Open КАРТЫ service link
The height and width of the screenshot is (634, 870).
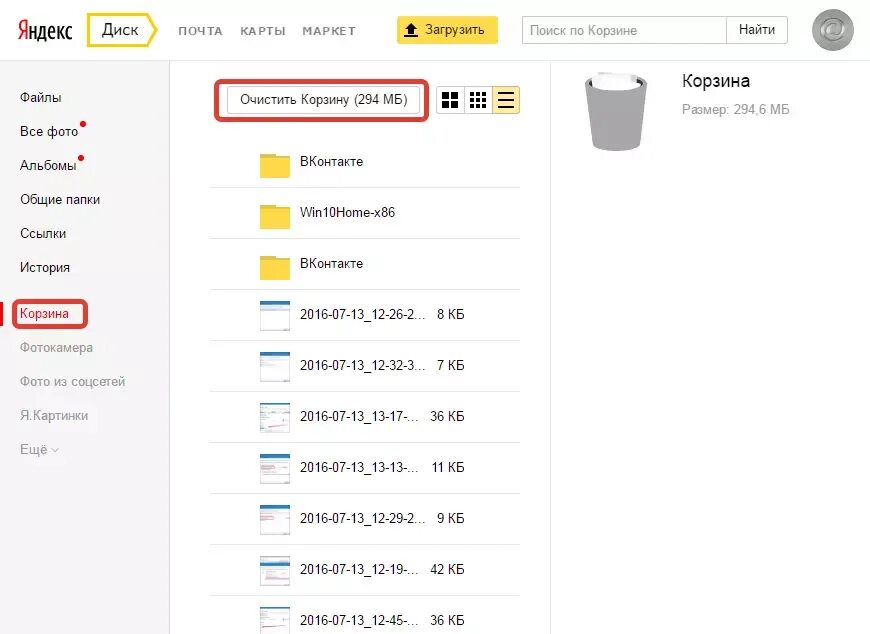[263, 31]
